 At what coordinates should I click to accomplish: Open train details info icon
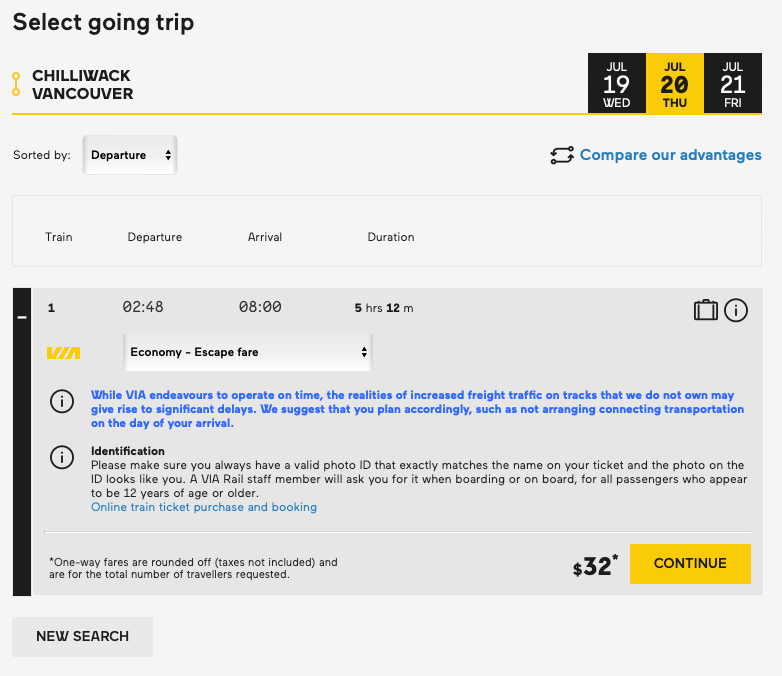click(x=736, y=310)
